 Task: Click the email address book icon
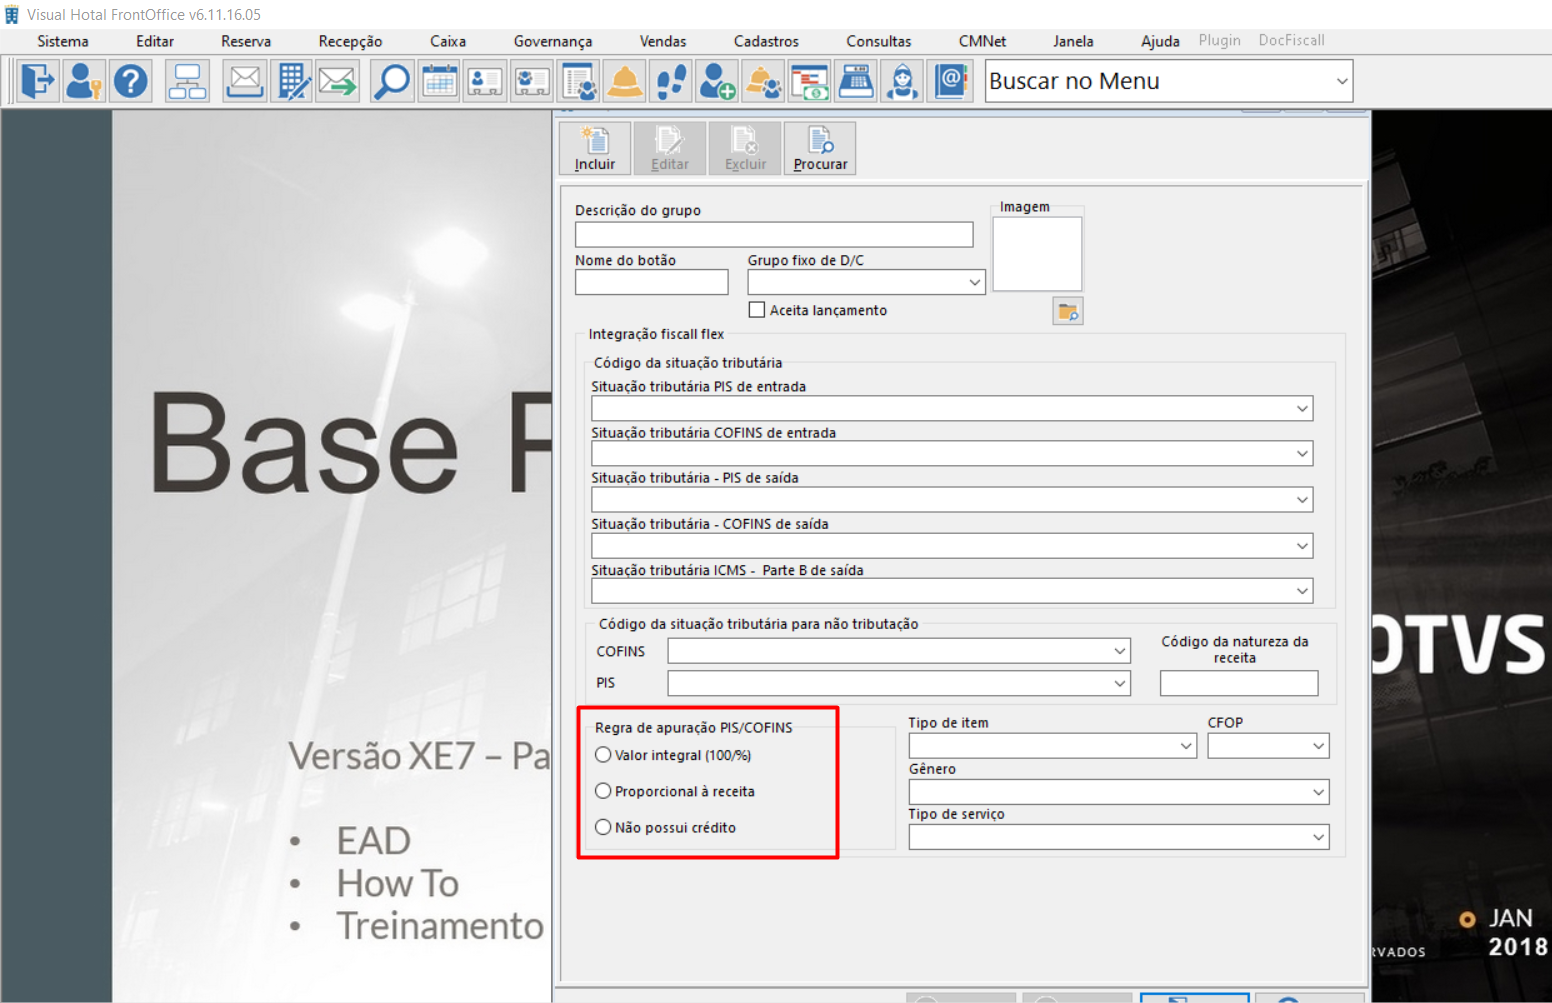(950, 81)
